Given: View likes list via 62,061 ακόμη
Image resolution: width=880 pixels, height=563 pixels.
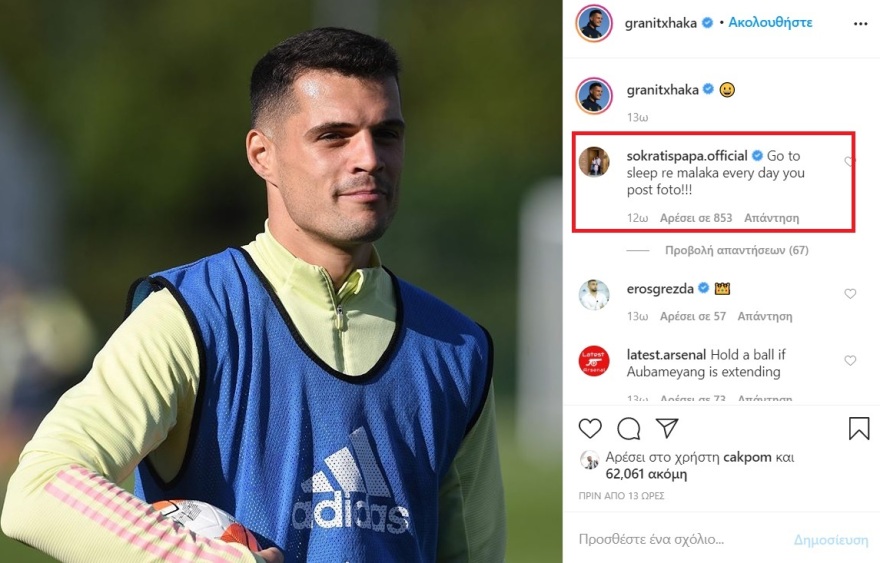Looking at the screenshot, I should [x=646, y=474].
